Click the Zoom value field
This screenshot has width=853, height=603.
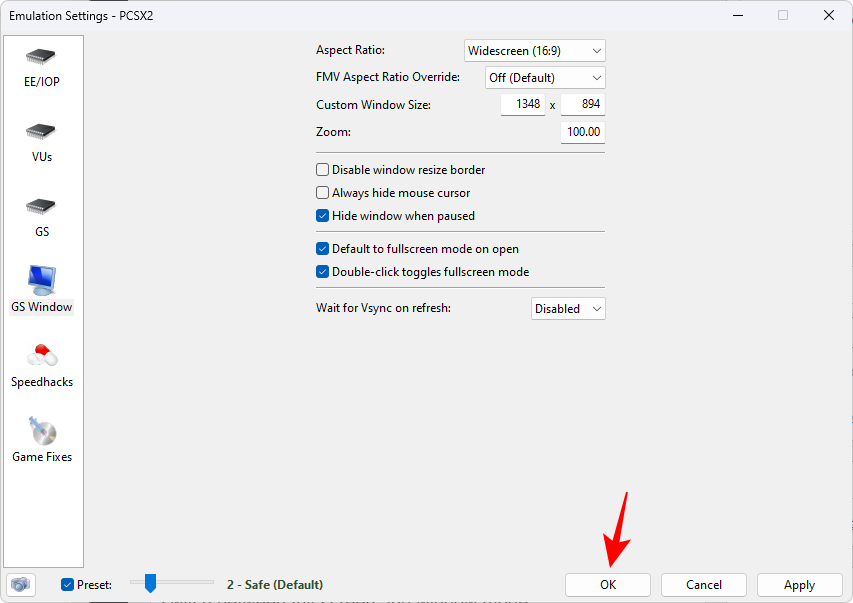point(583,132)
